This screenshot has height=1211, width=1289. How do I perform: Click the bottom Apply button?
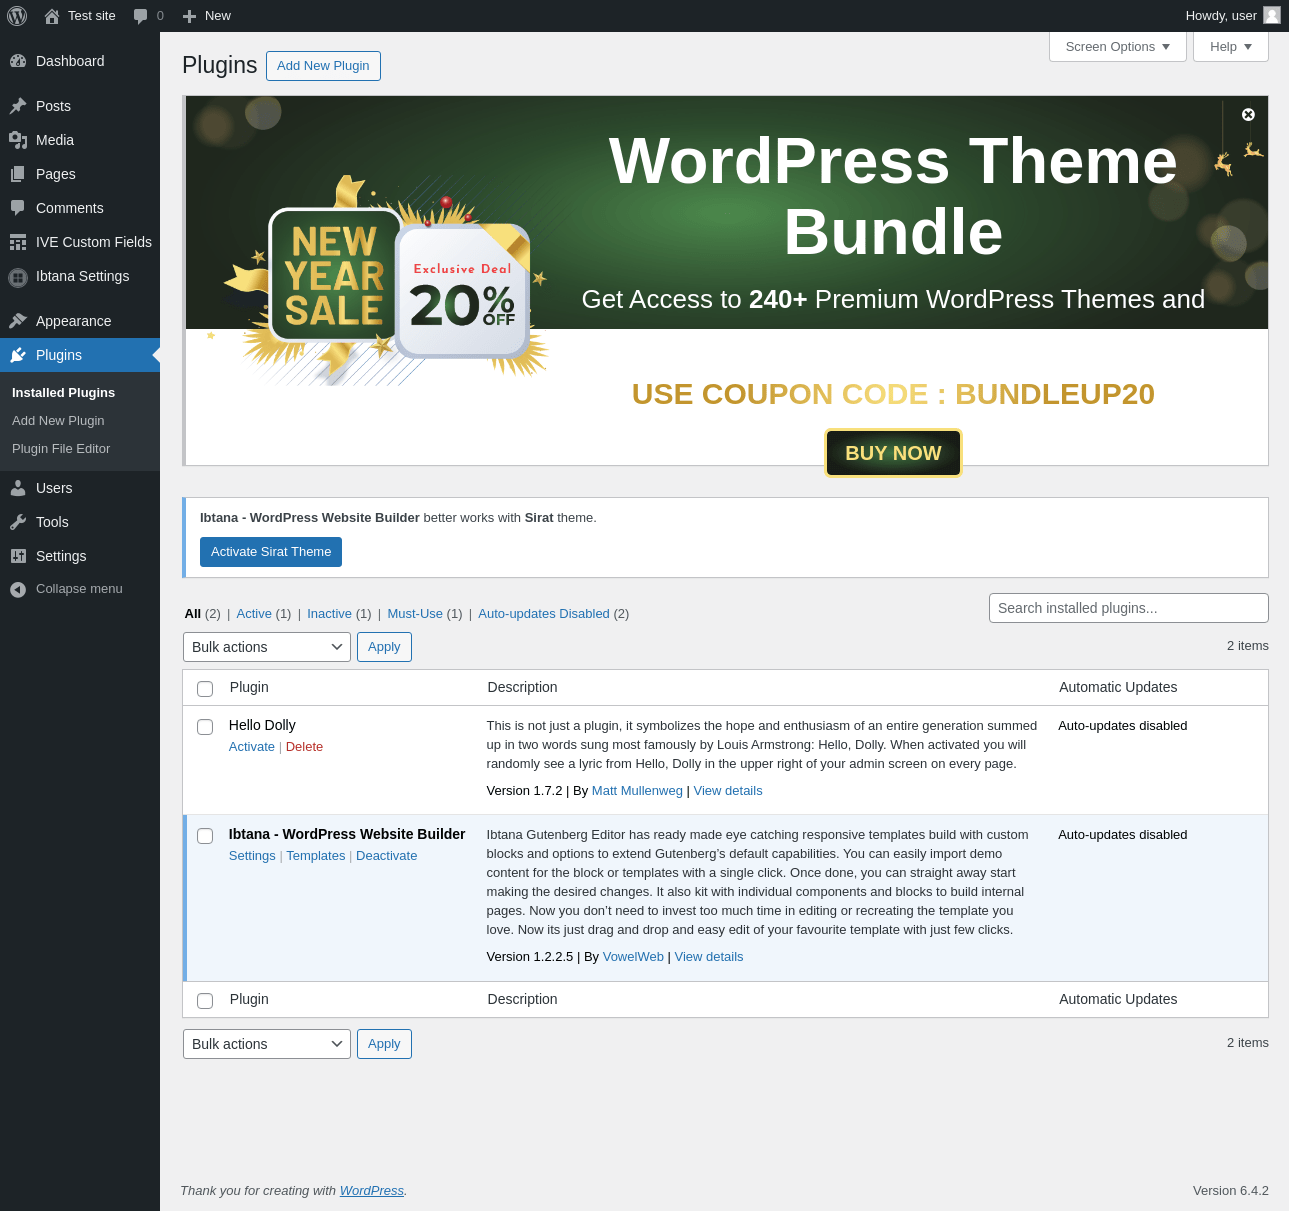[x=384, y=1044]
